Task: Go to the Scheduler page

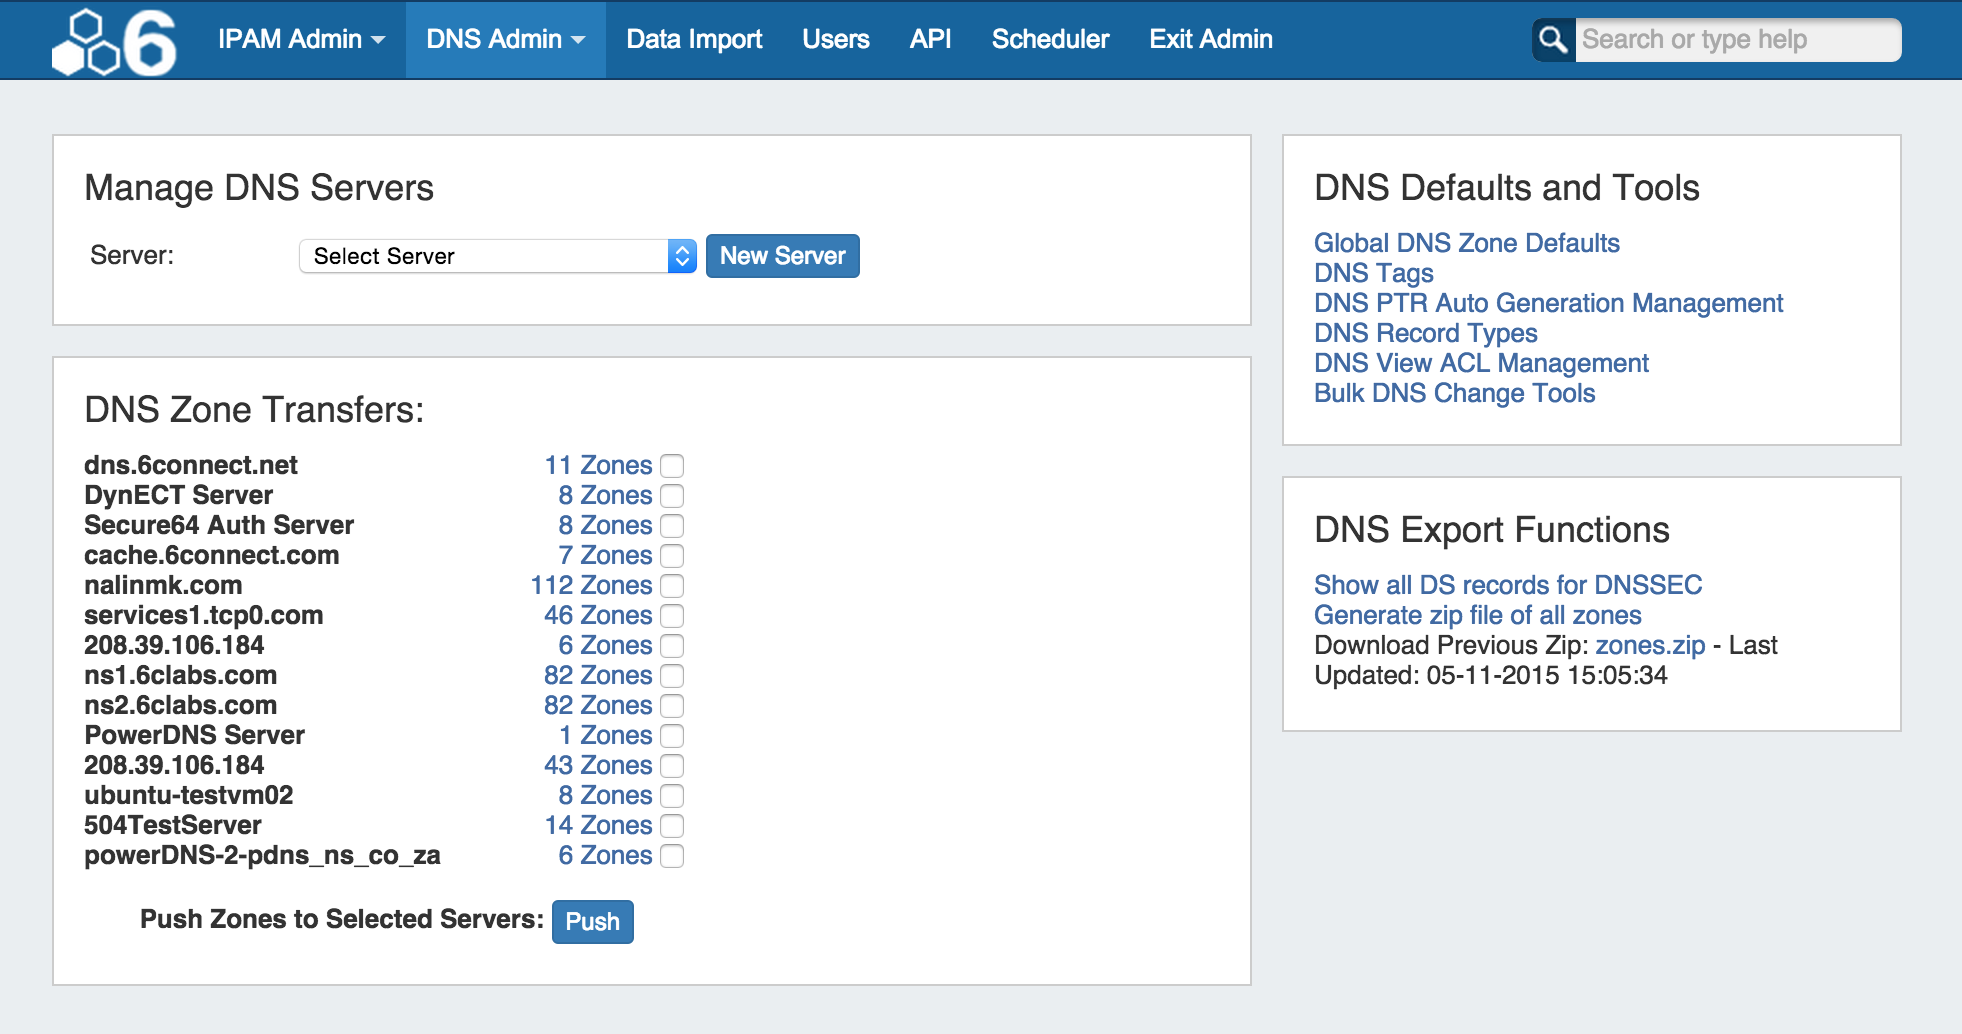Action: [1050, 40]
